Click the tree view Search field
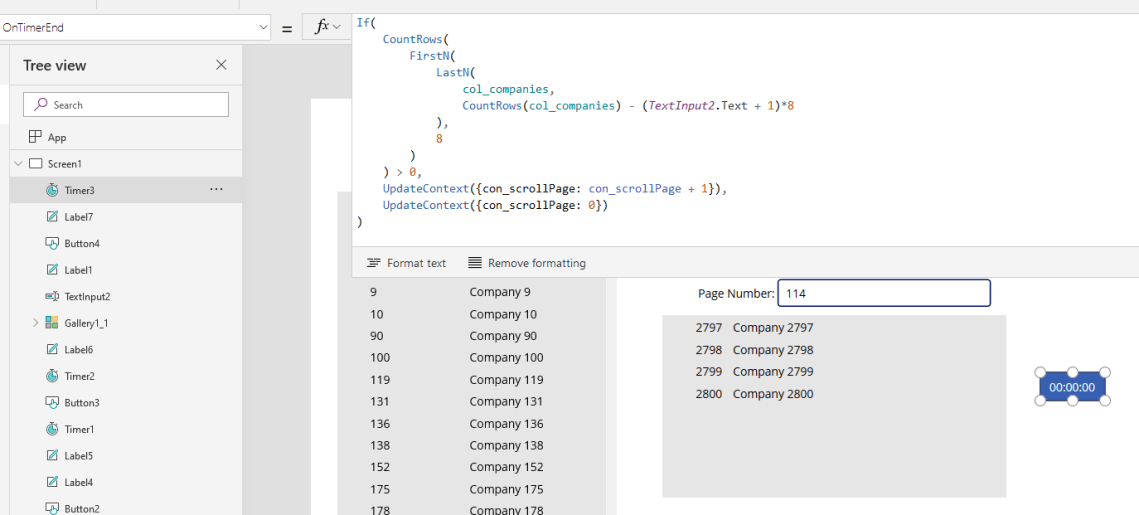The image size is (1139, 515). tap(126, 105)
